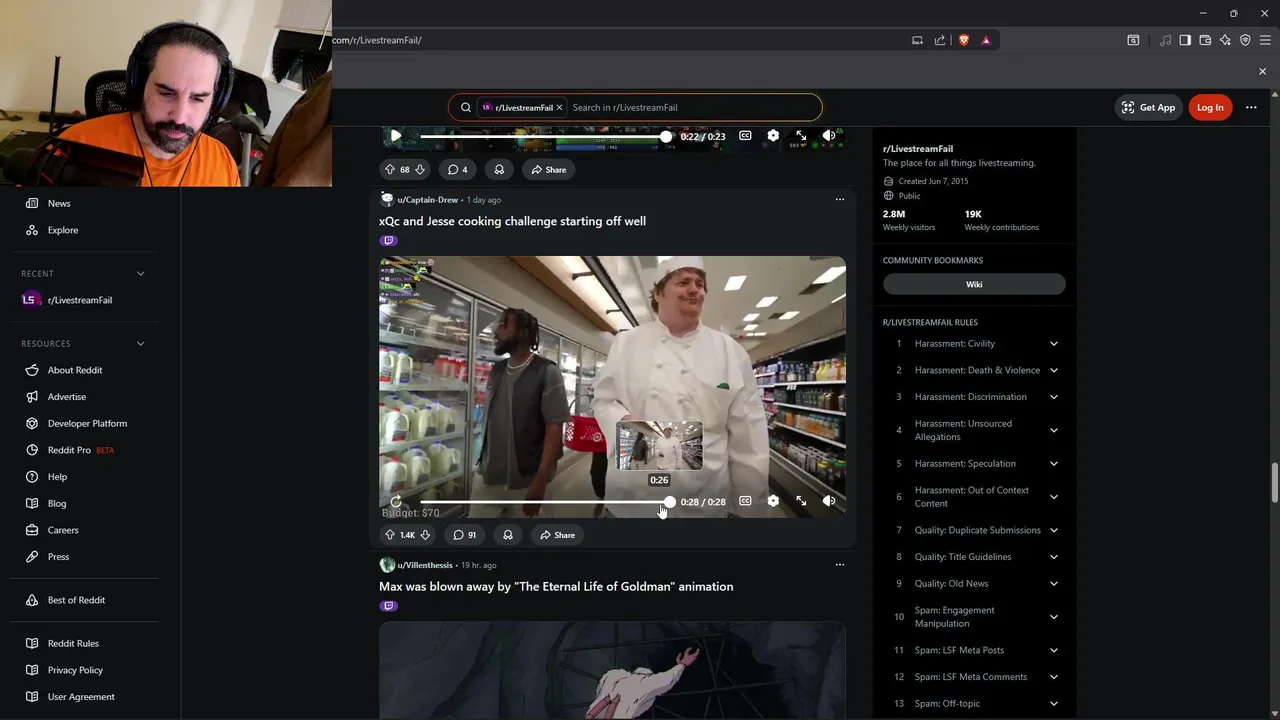Image resolution: width=1280 pixels, height=720 pixels.
Task: Give an award to the post with 68 points
Action: [x=499, y=170]
